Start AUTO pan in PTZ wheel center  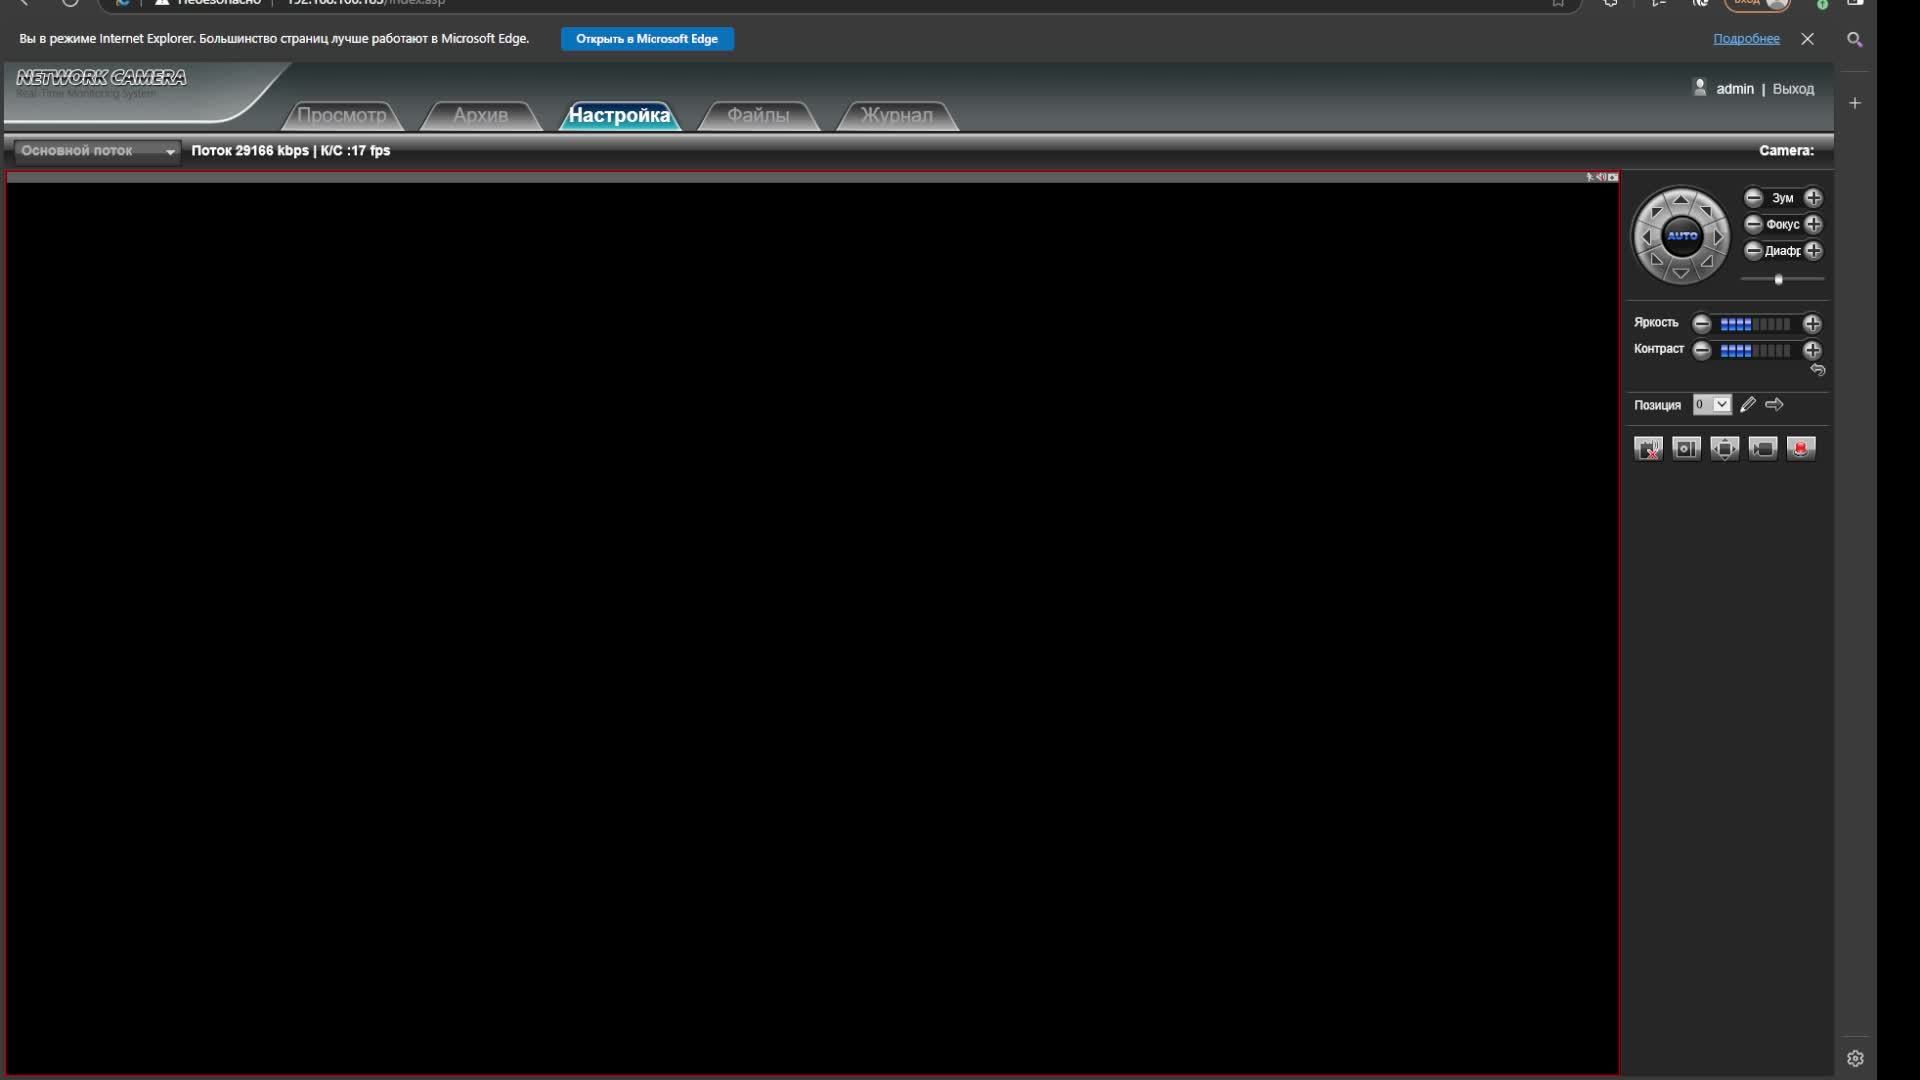pos(1682,236)
